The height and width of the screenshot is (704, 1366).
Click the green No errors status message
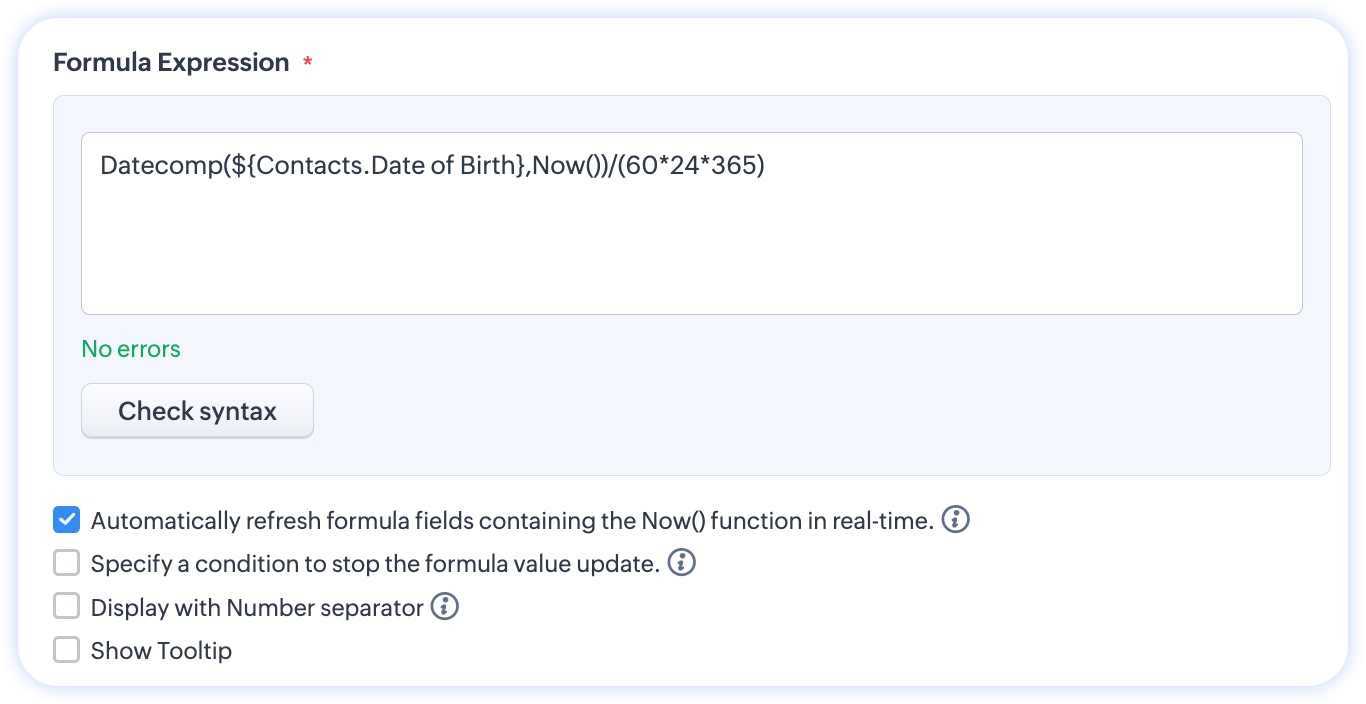pos(131,349)
